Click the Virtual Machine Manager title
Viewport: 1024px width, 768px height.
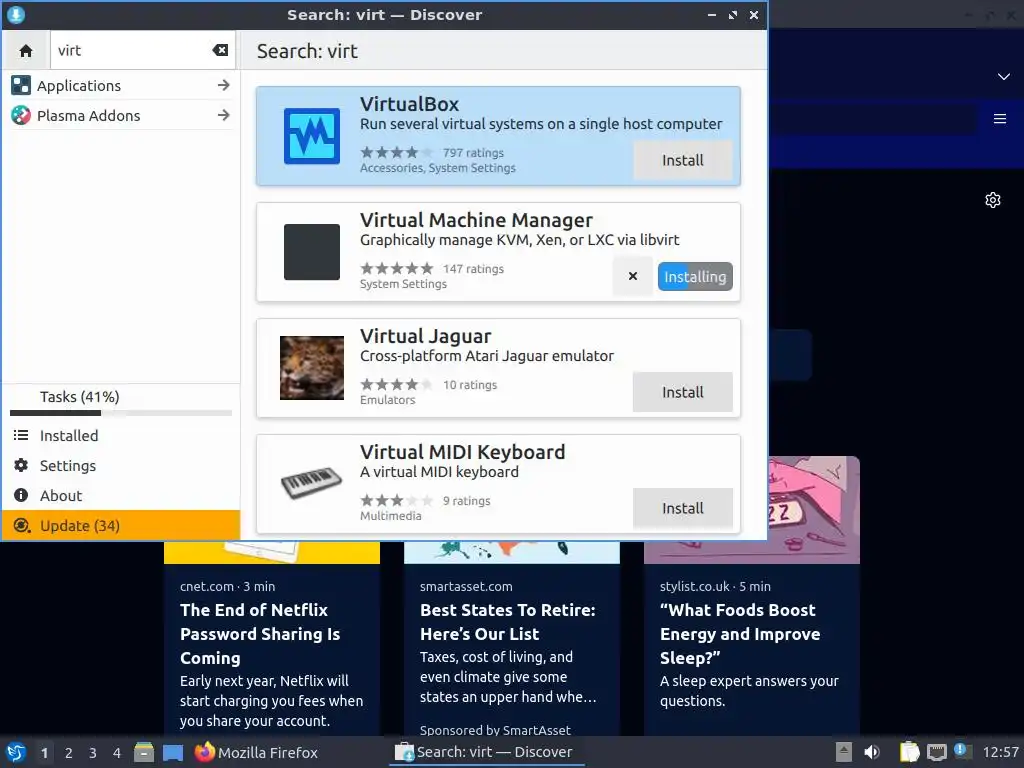click(x=476, y=220)
